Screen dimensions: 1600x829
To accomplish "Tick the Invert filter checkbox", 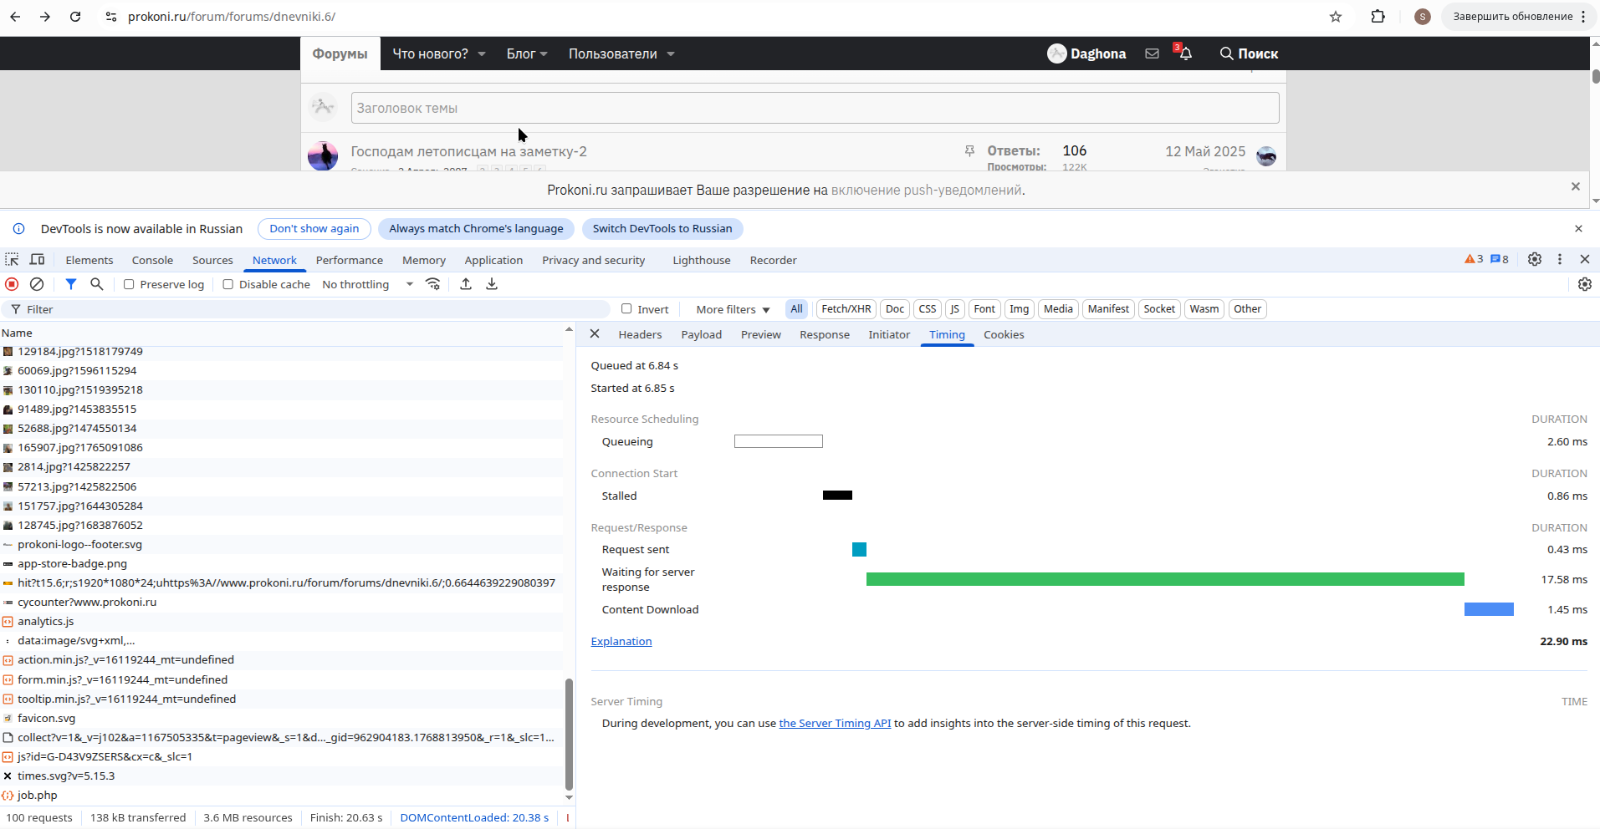I will coord(627,309).
